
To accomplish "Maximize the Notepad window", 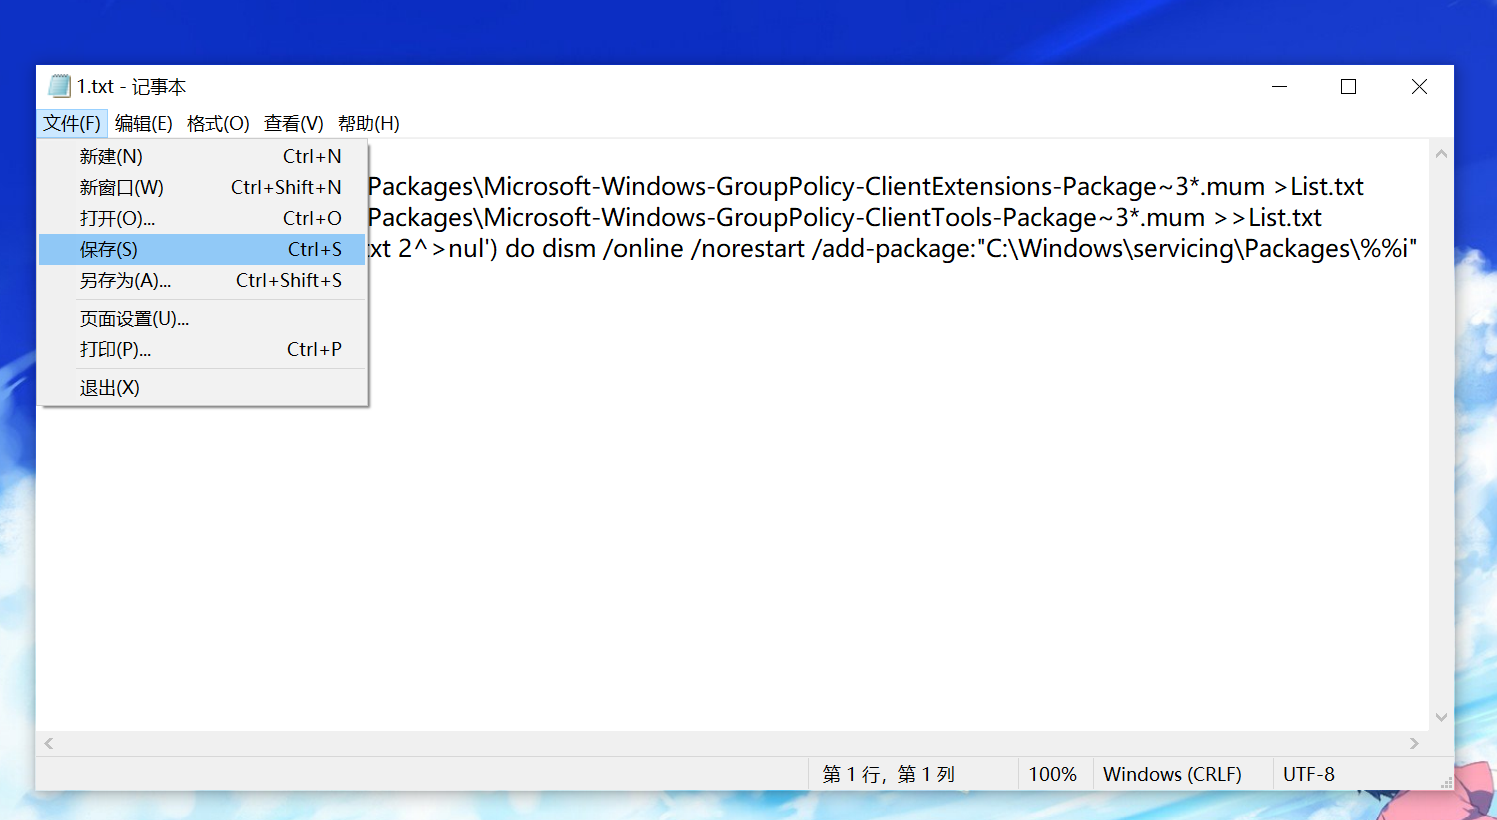I will click(1348, 87).
